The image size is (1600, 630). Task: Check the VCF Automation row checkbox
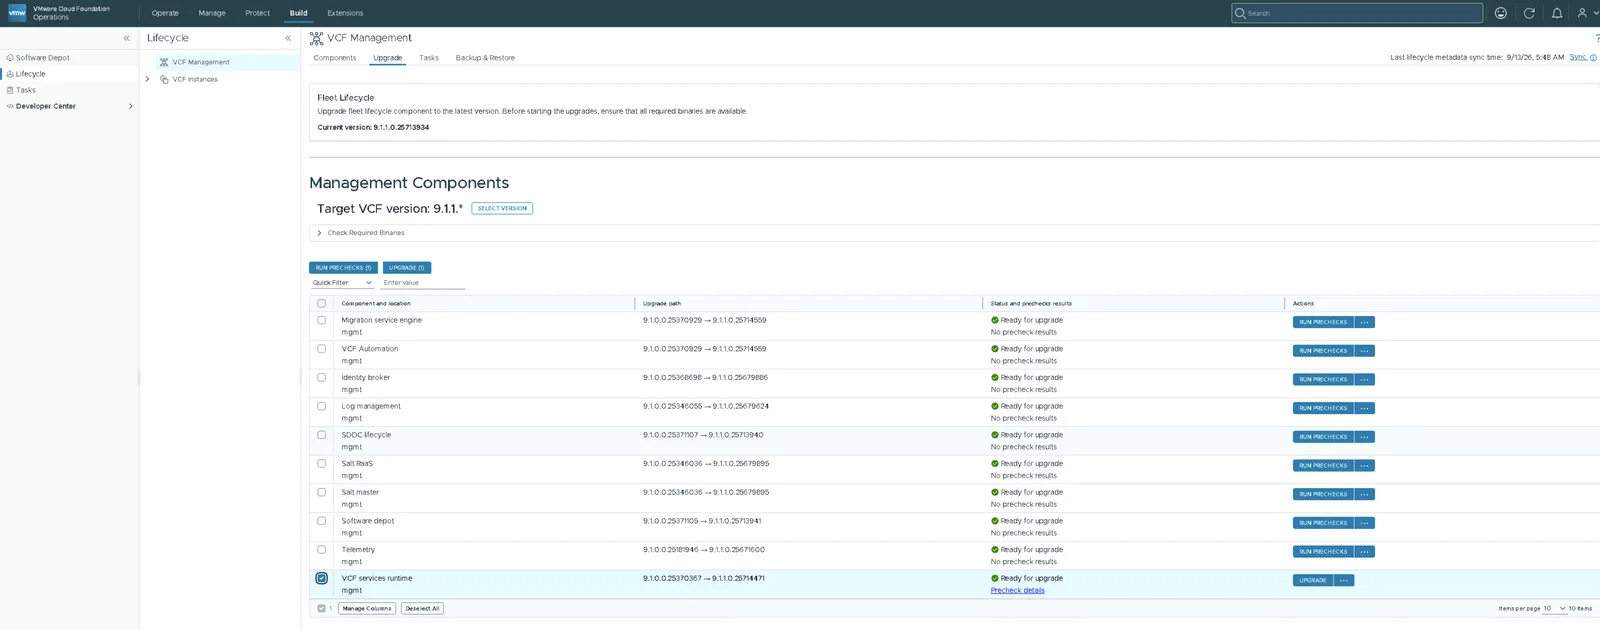[x=321, y=349]
